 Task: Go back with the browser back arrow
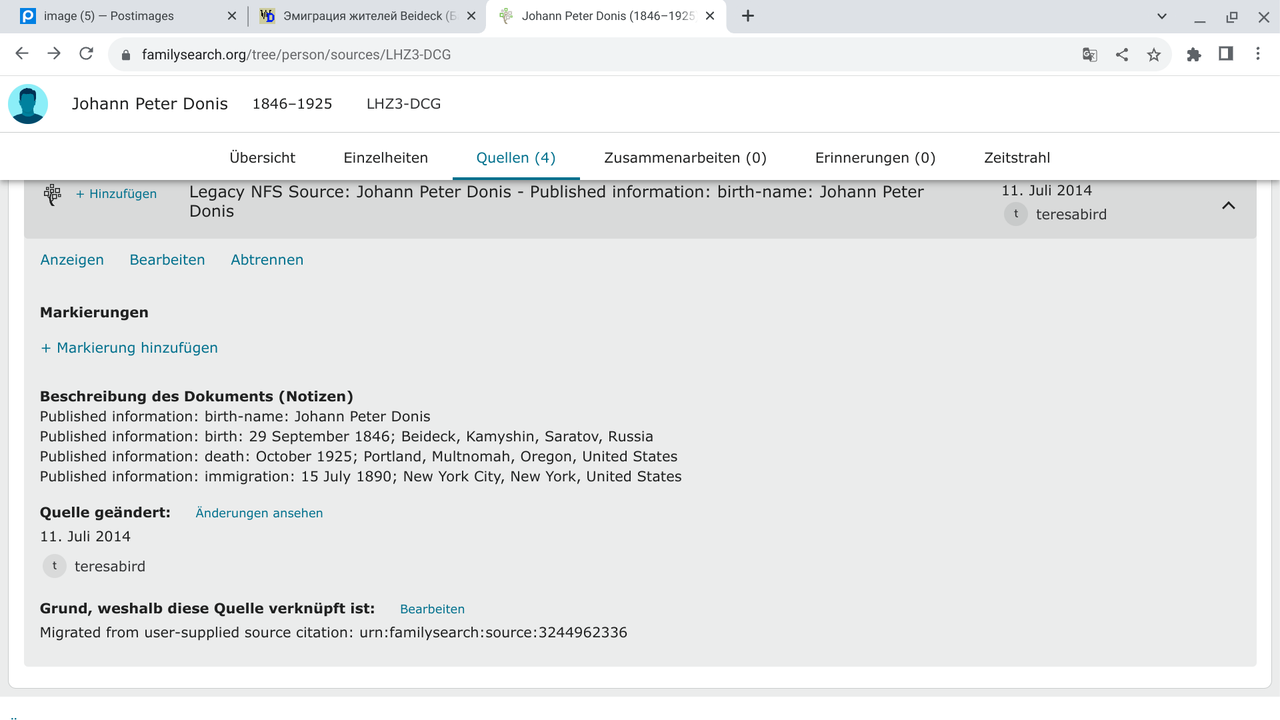tap(22, 54)
